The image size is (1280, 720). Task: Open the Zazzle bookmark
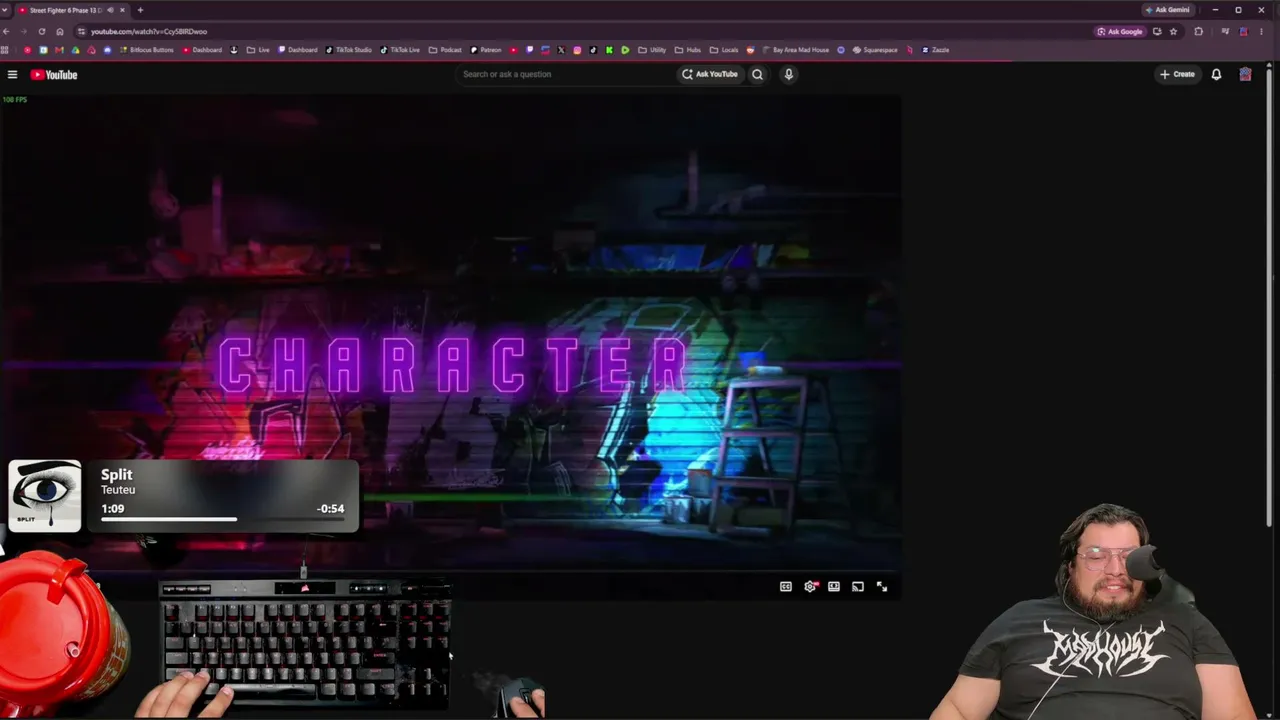tap(935, 50)
